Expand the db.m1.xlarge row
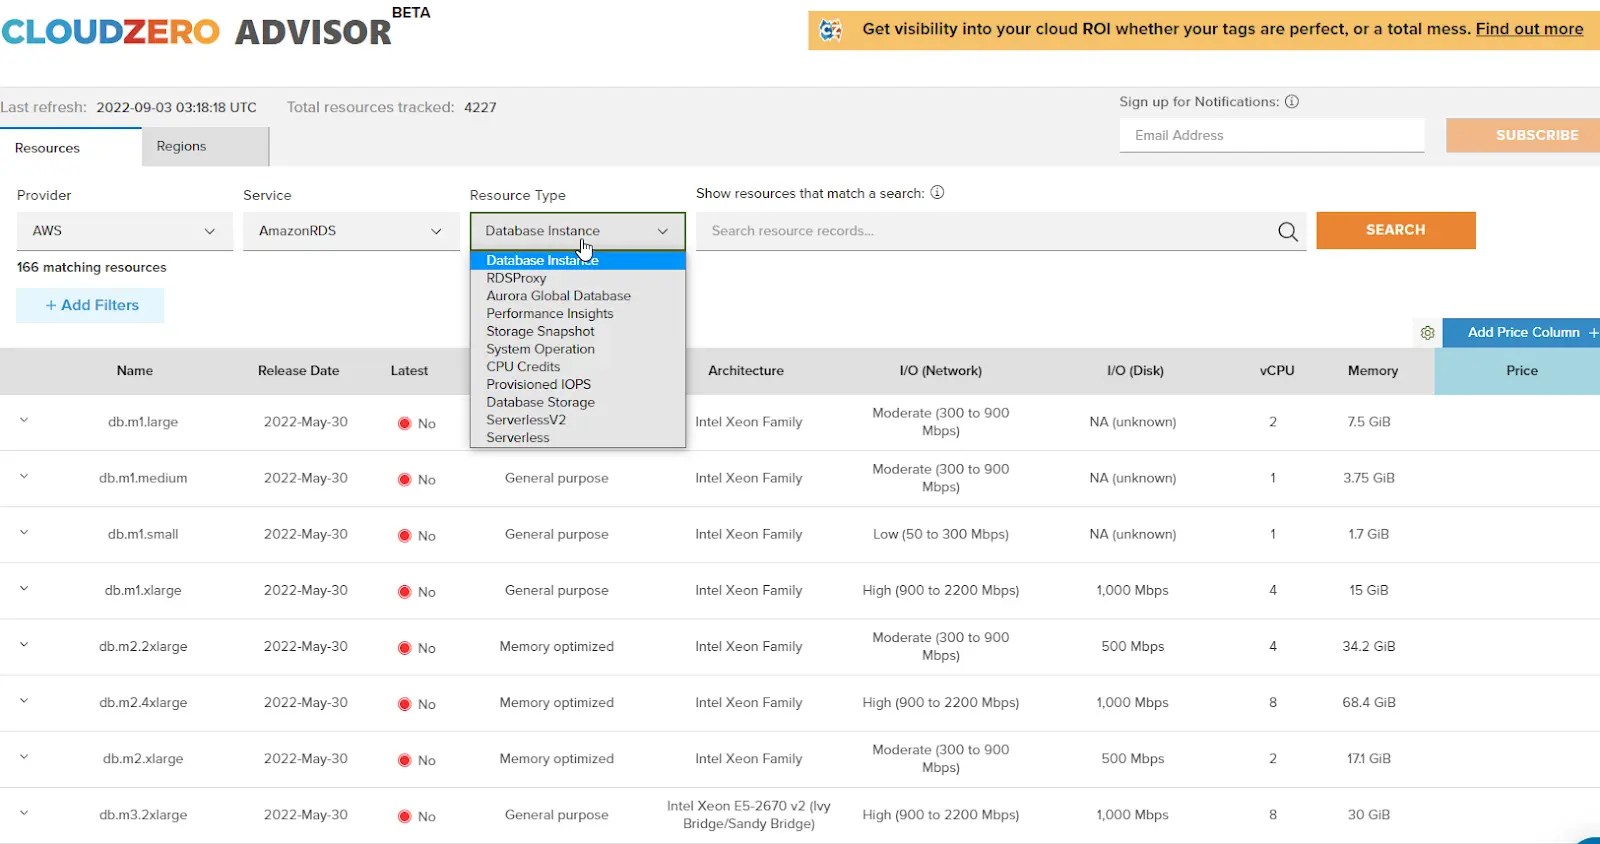The width and height of the screenshot is (1600, 844). 24,589
